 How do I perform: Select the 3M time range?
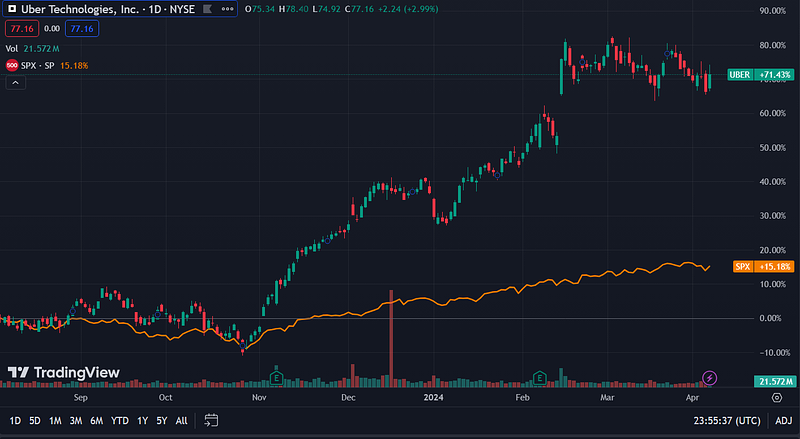(76, 421)
